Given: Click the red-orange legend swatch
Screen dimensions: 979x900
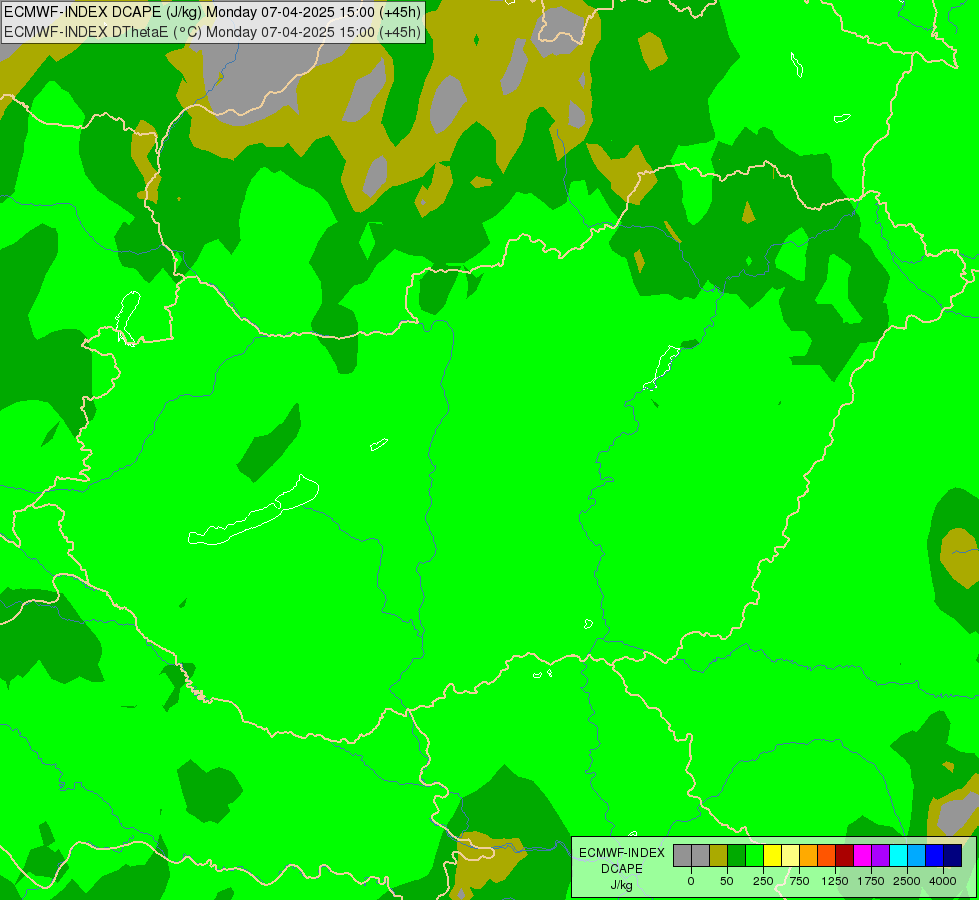Looking at the screenshot, I should coord(827,856).
